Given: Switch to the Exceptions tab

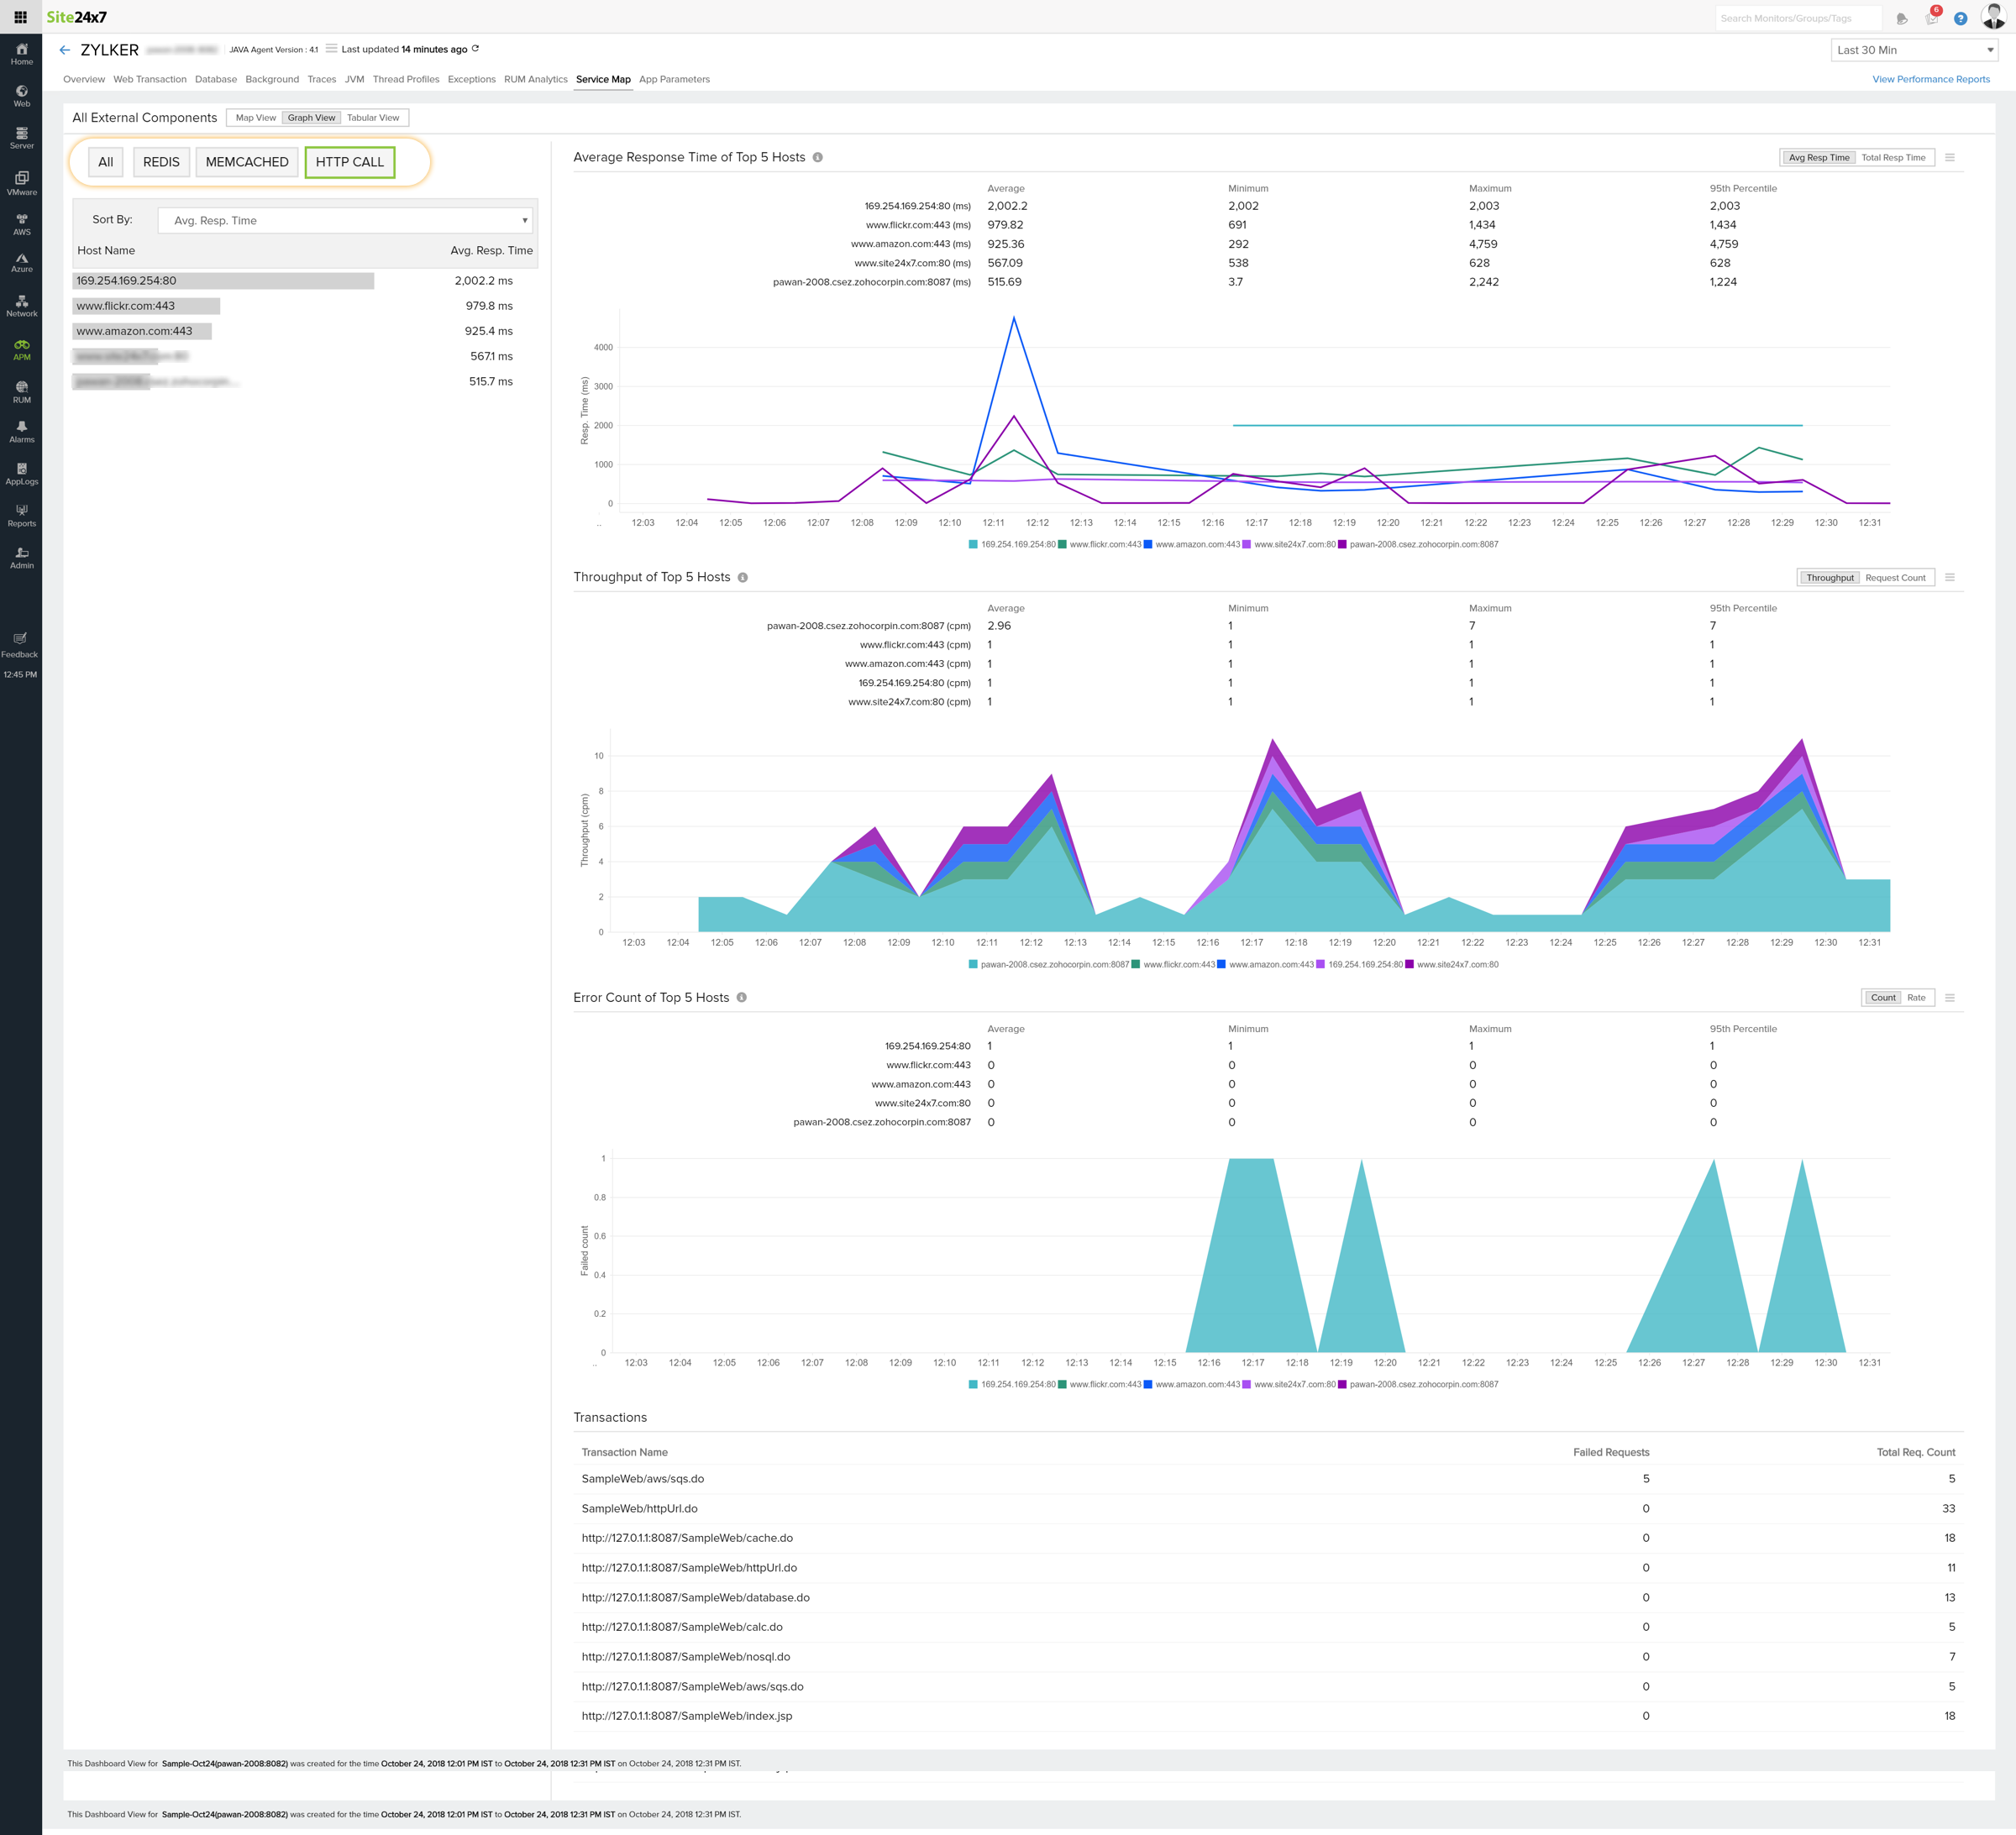Looking at the screenshot, I should pos(471,79).
